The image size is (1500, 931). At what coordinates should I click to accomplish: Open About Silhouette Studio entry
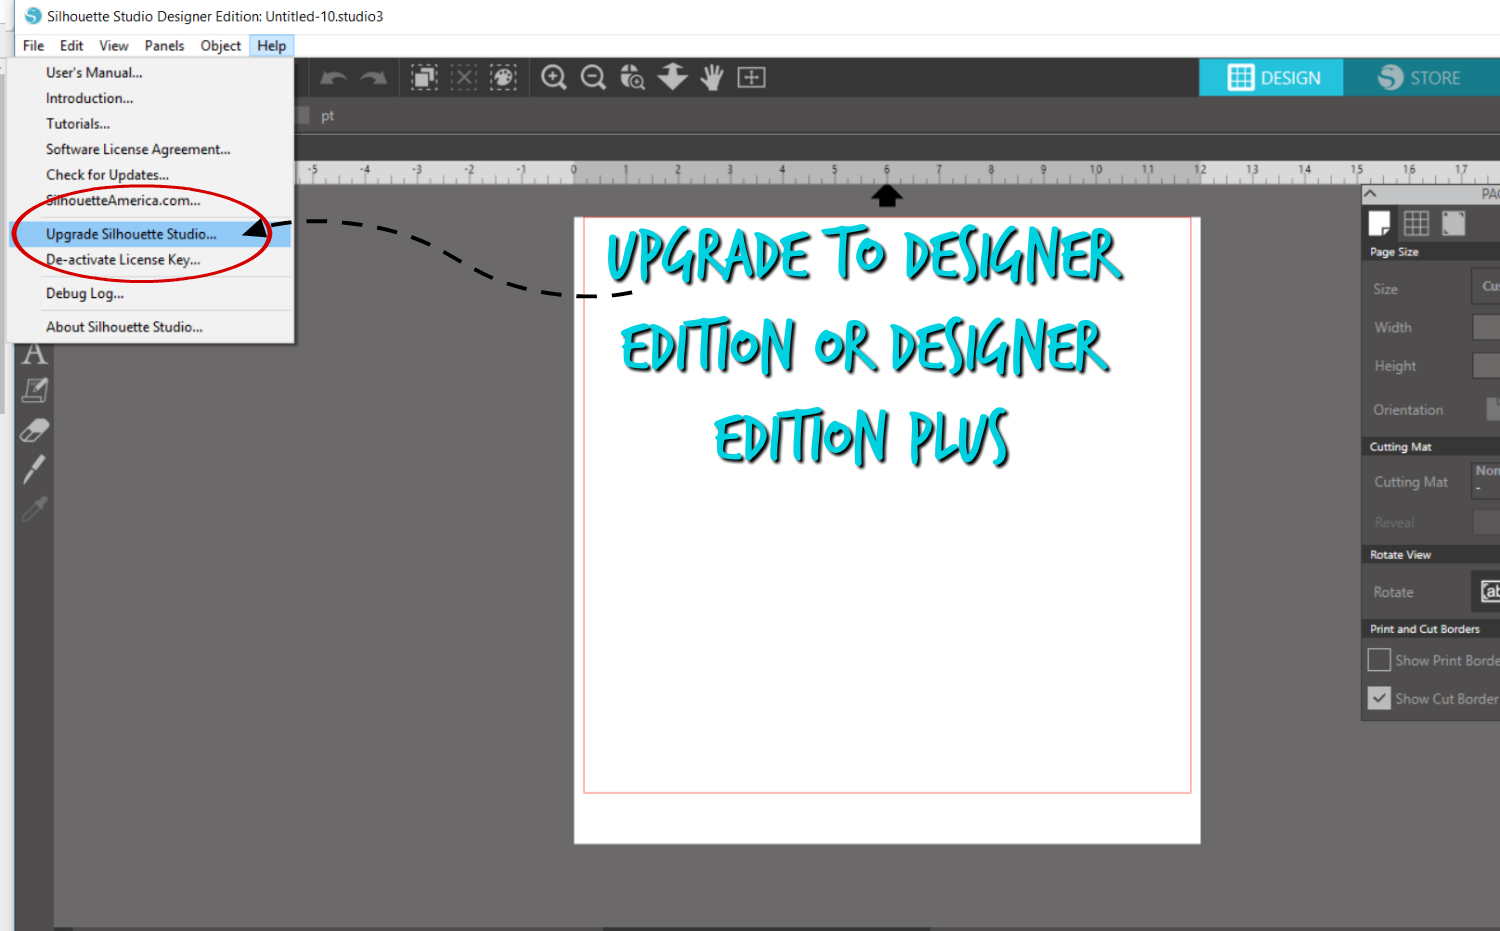(x=150, y=327)
